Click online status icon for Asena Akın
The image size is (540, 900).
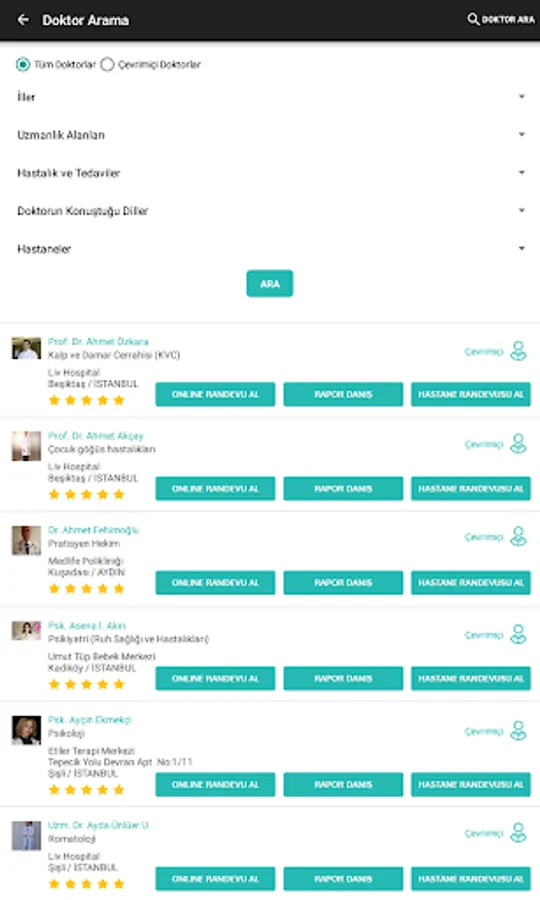[518, 634]
